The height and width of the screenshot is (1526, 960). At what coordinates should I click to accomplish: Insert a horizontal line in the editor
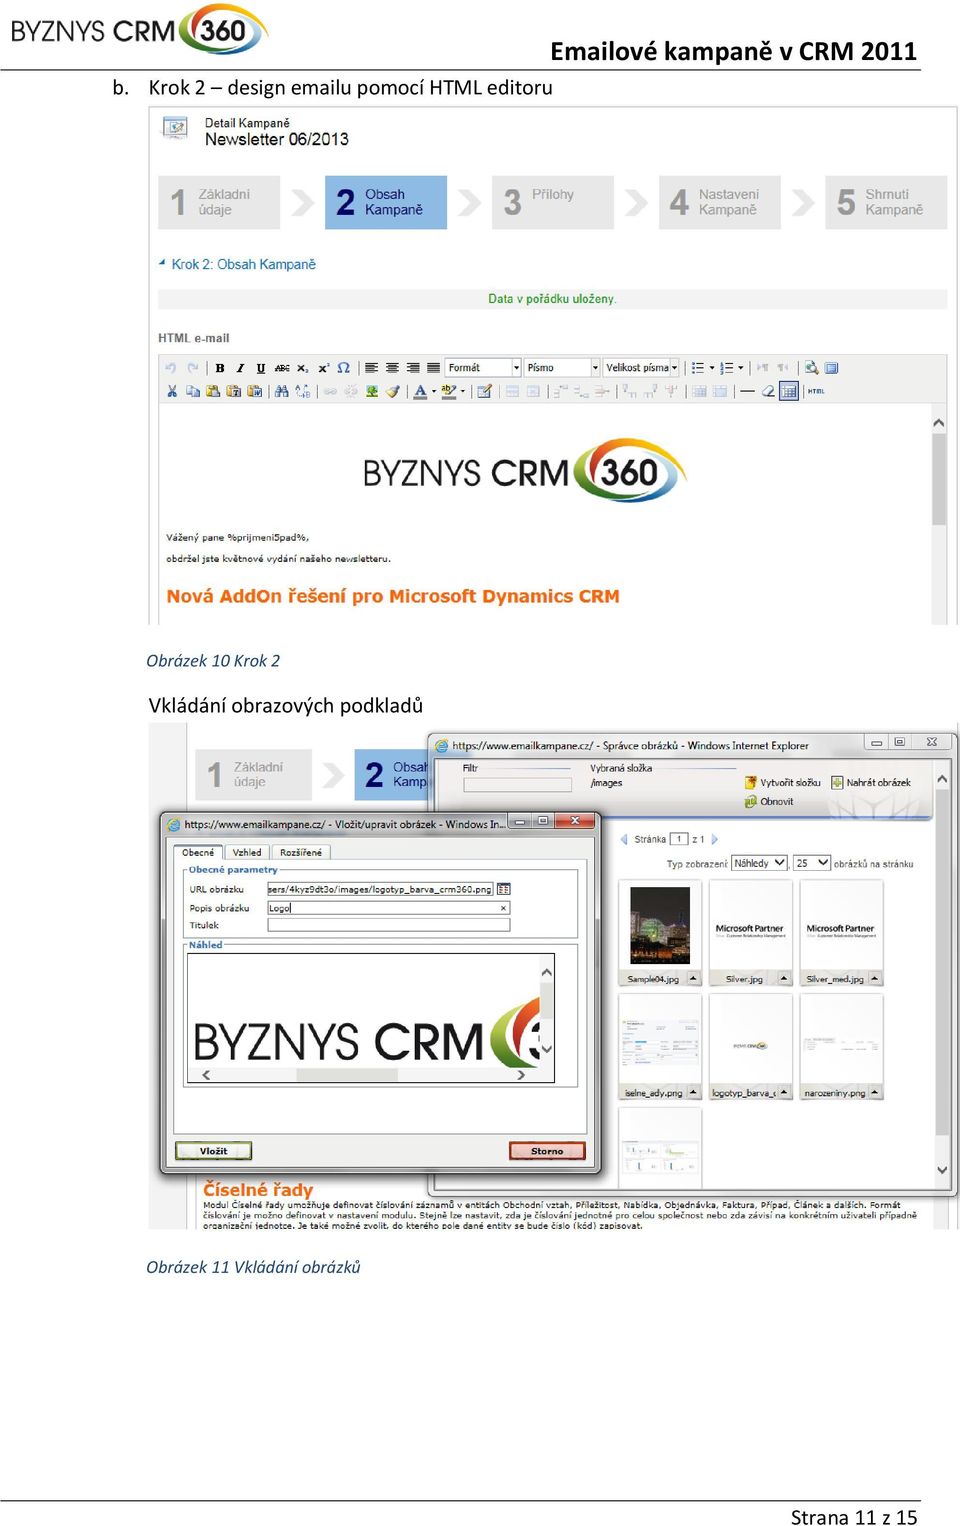click(747, 391)
